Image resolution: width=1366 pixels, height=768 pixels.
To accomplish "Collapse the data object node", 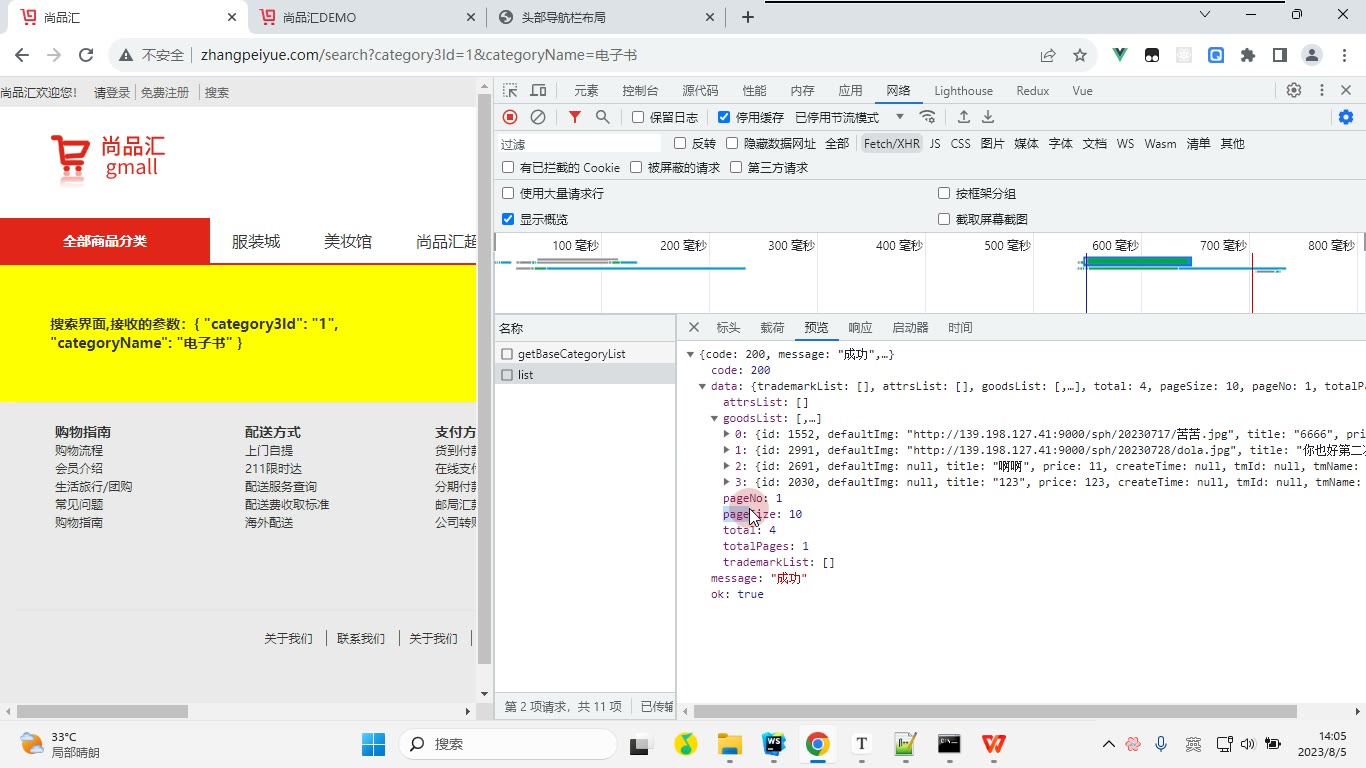I will 702,386.
